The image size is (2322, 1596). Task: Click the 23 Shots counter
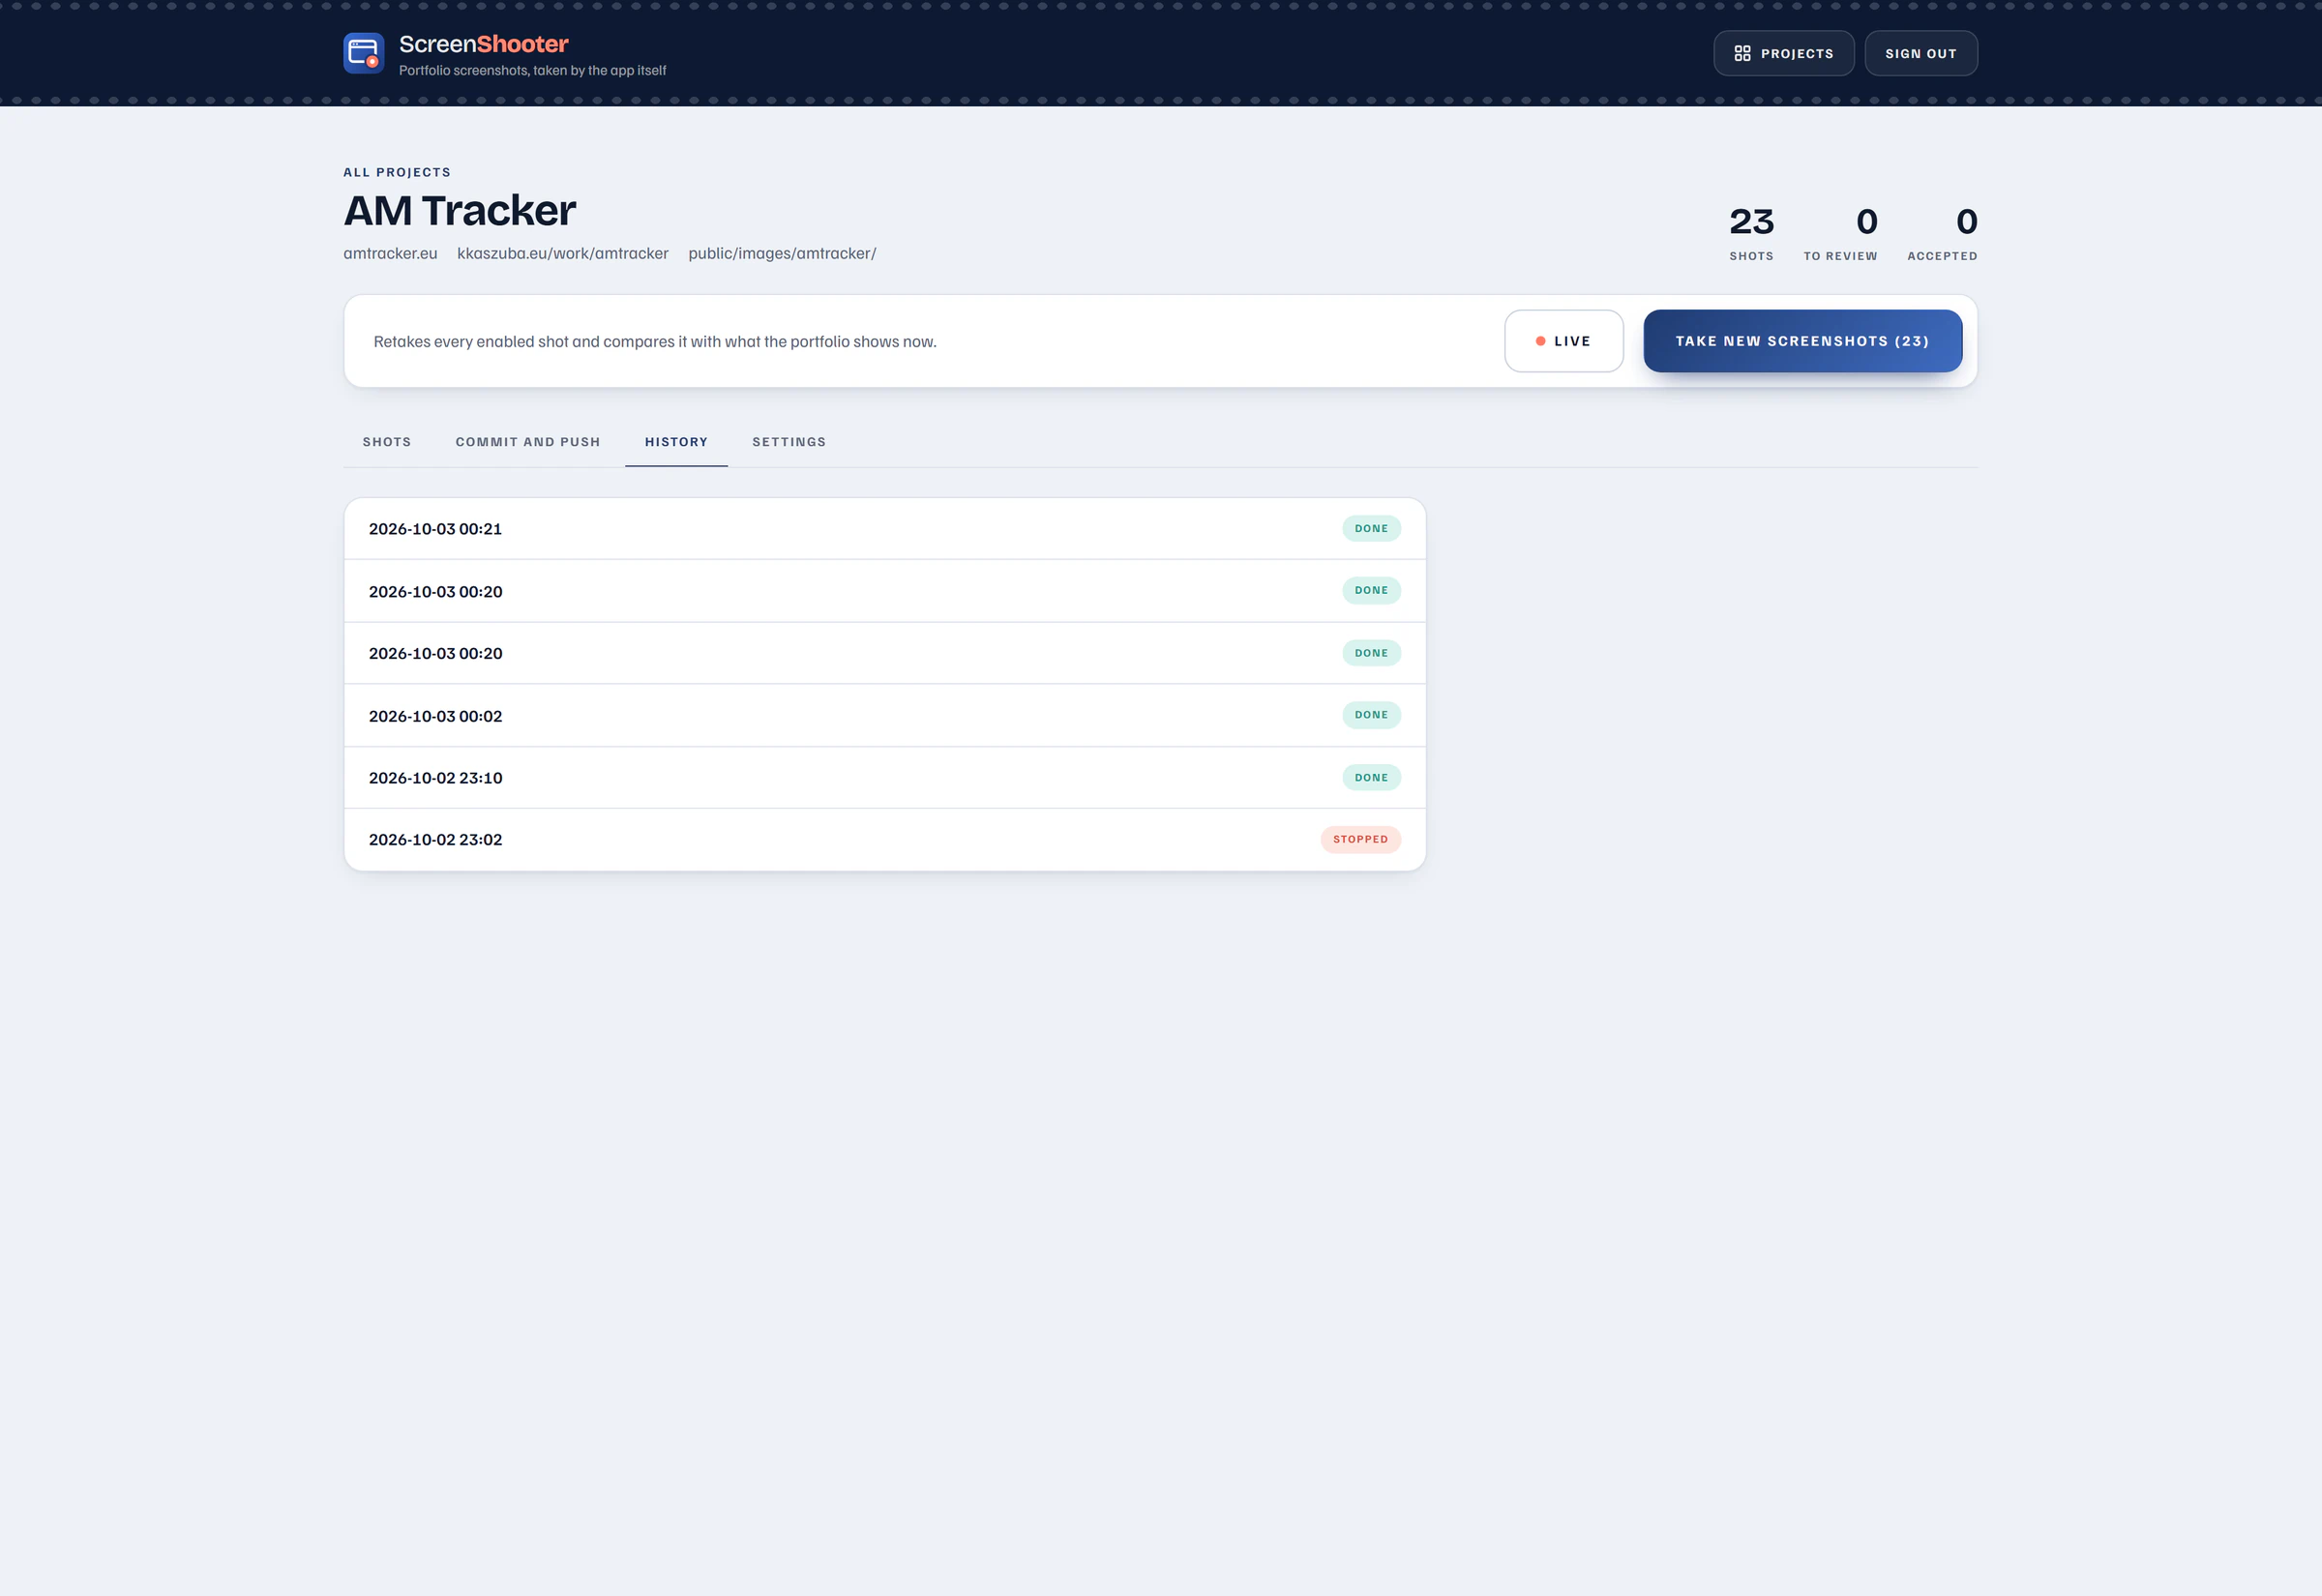pos(1751,233)
